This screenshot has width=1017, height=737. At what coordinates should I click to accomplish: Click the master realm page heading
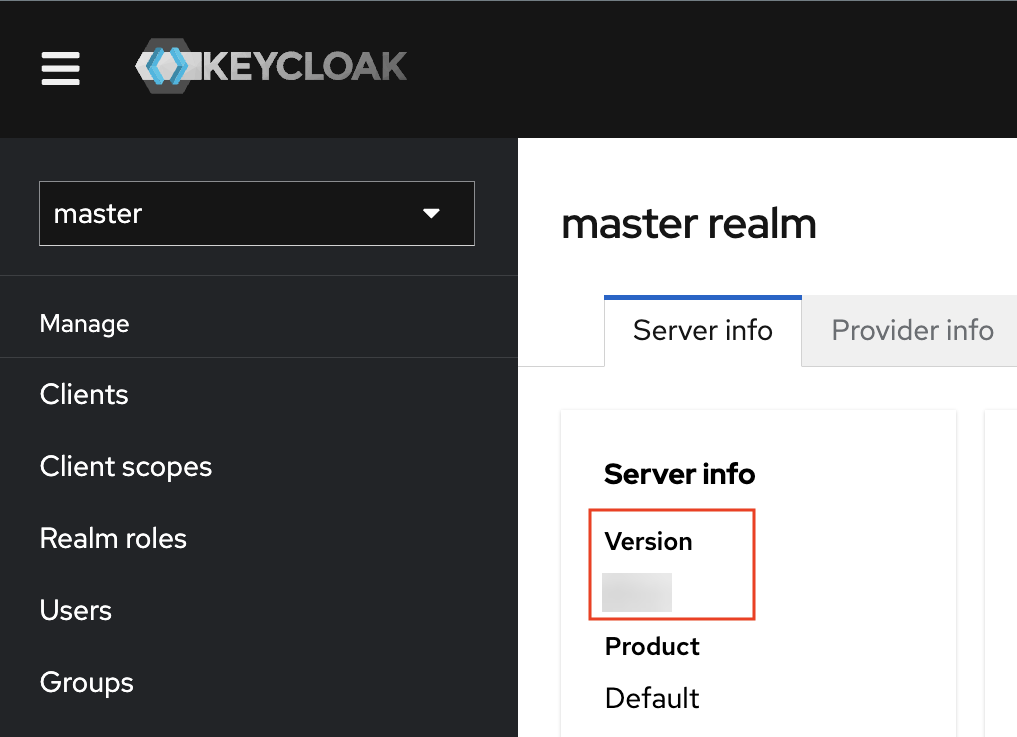689,223
